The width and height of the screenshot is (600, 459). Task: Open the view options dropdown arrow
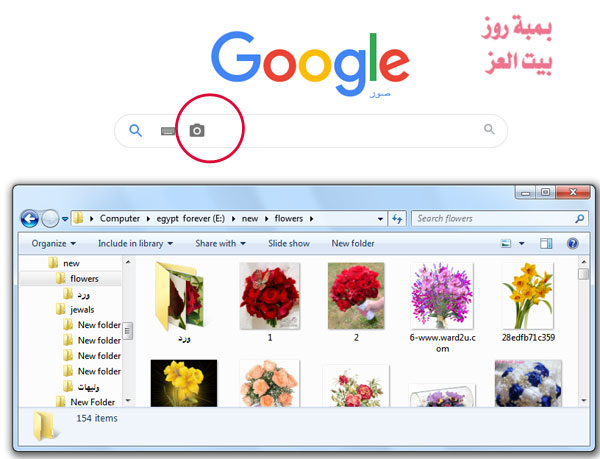(522, 243)
